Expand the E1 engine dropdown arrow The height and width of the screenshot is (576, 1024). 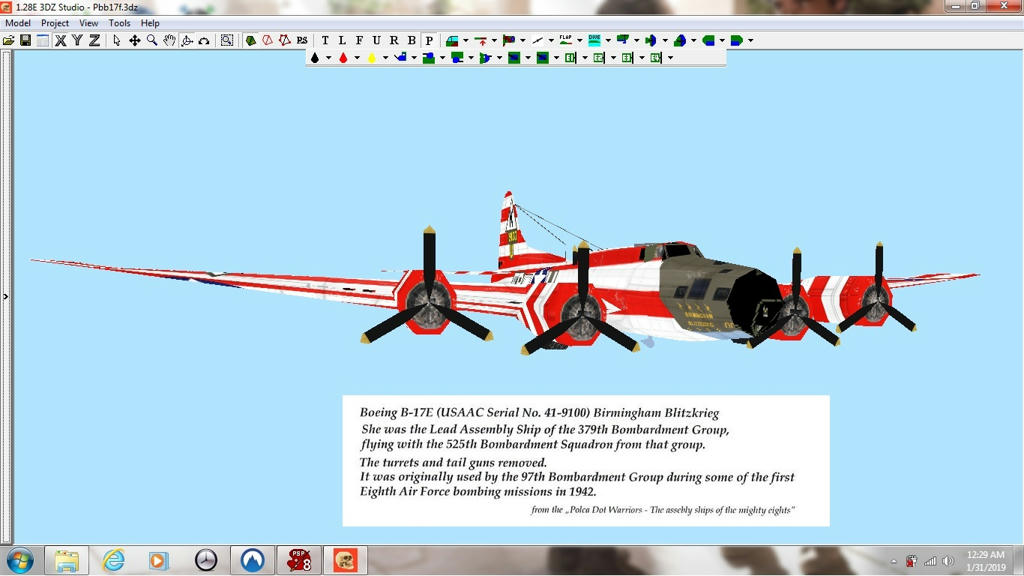point(584,58)
